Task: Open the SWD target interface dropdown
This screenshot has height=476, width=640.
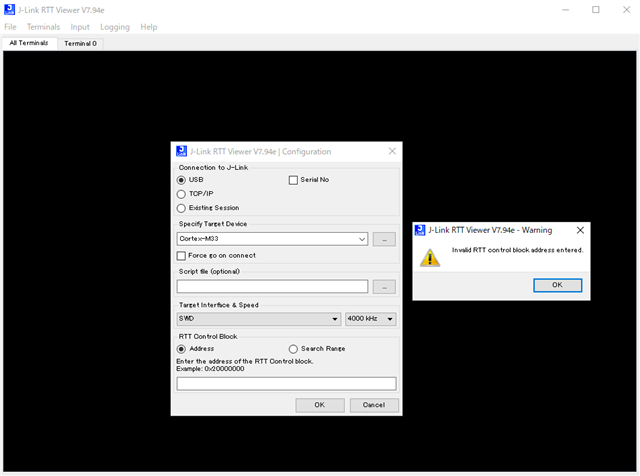Action: pyautogui.click(x=259, y=319)
